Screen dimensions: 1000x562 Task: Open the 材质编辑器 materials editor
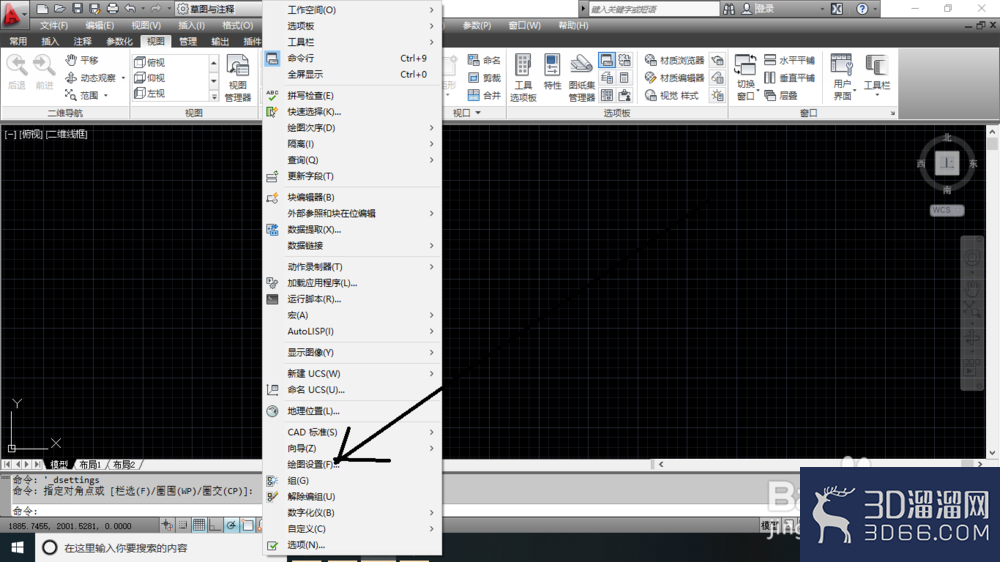coord(674,78)
